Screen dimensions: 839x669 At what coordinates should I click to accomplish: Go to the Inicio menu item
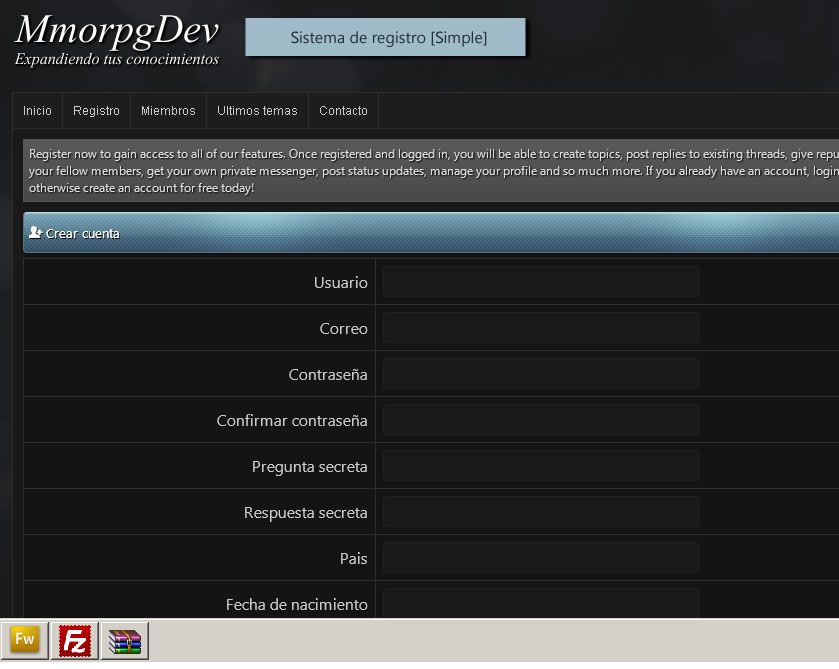37,111
